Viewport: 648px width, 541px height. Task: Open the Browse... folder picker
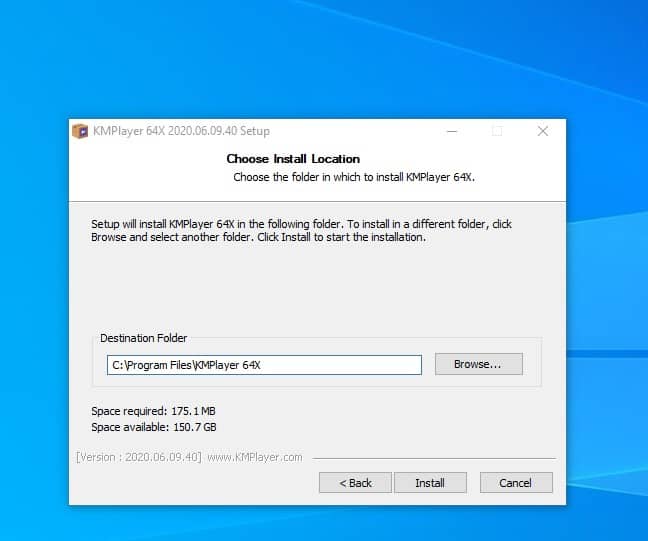(479, 364)
